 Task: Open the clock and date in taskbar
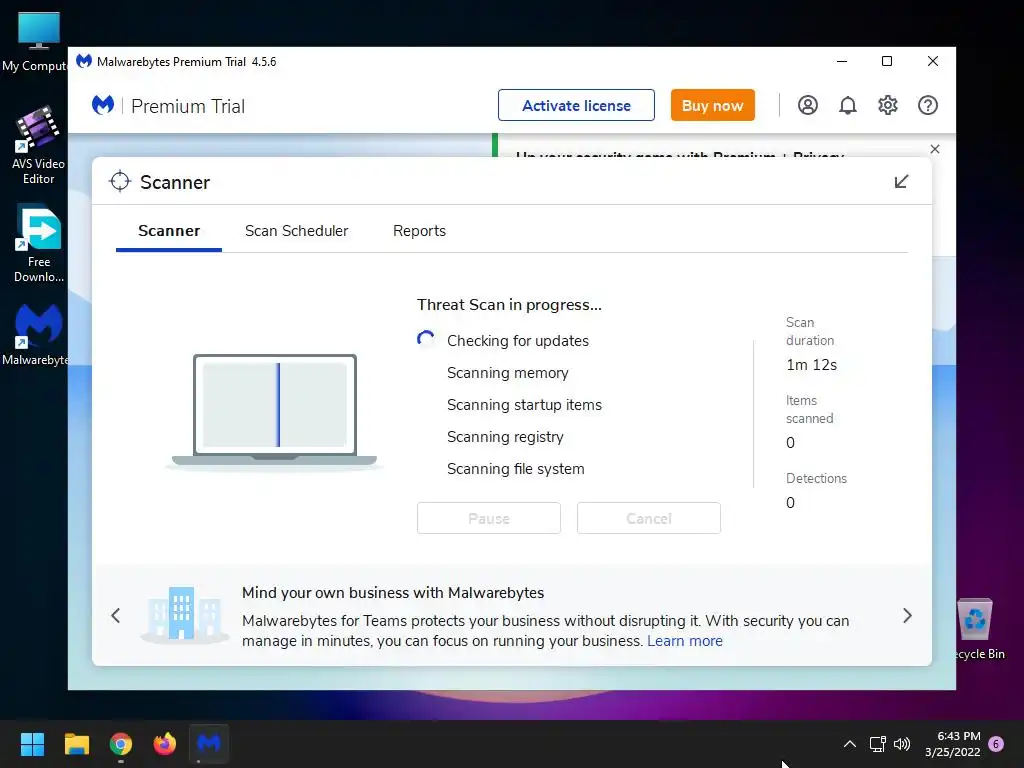click(952, 744)
